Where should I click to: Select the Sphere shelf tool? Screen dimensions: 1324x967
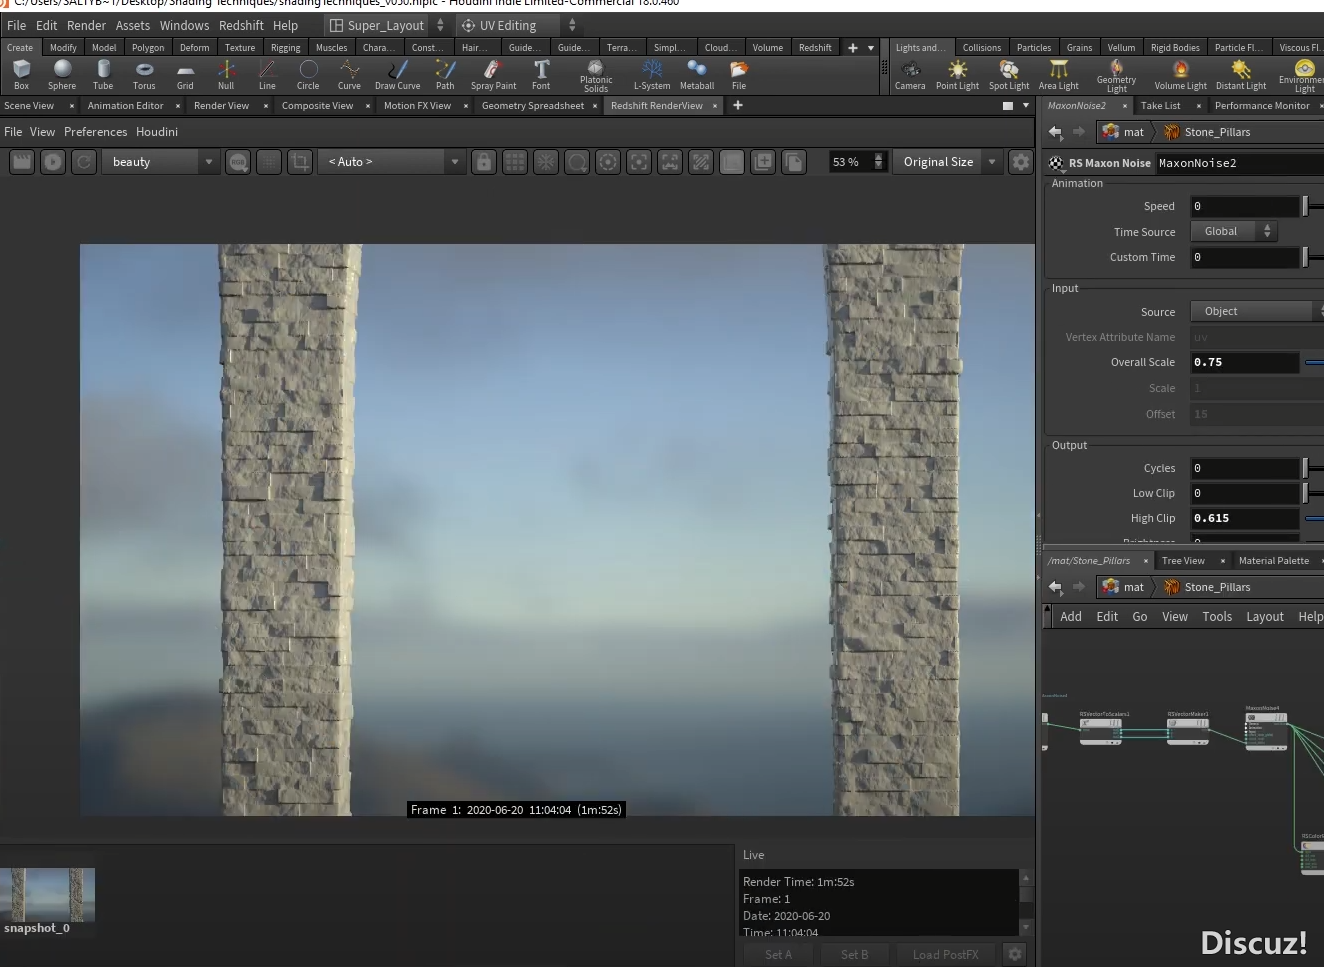pyautogui.click(x=62, y=75)
